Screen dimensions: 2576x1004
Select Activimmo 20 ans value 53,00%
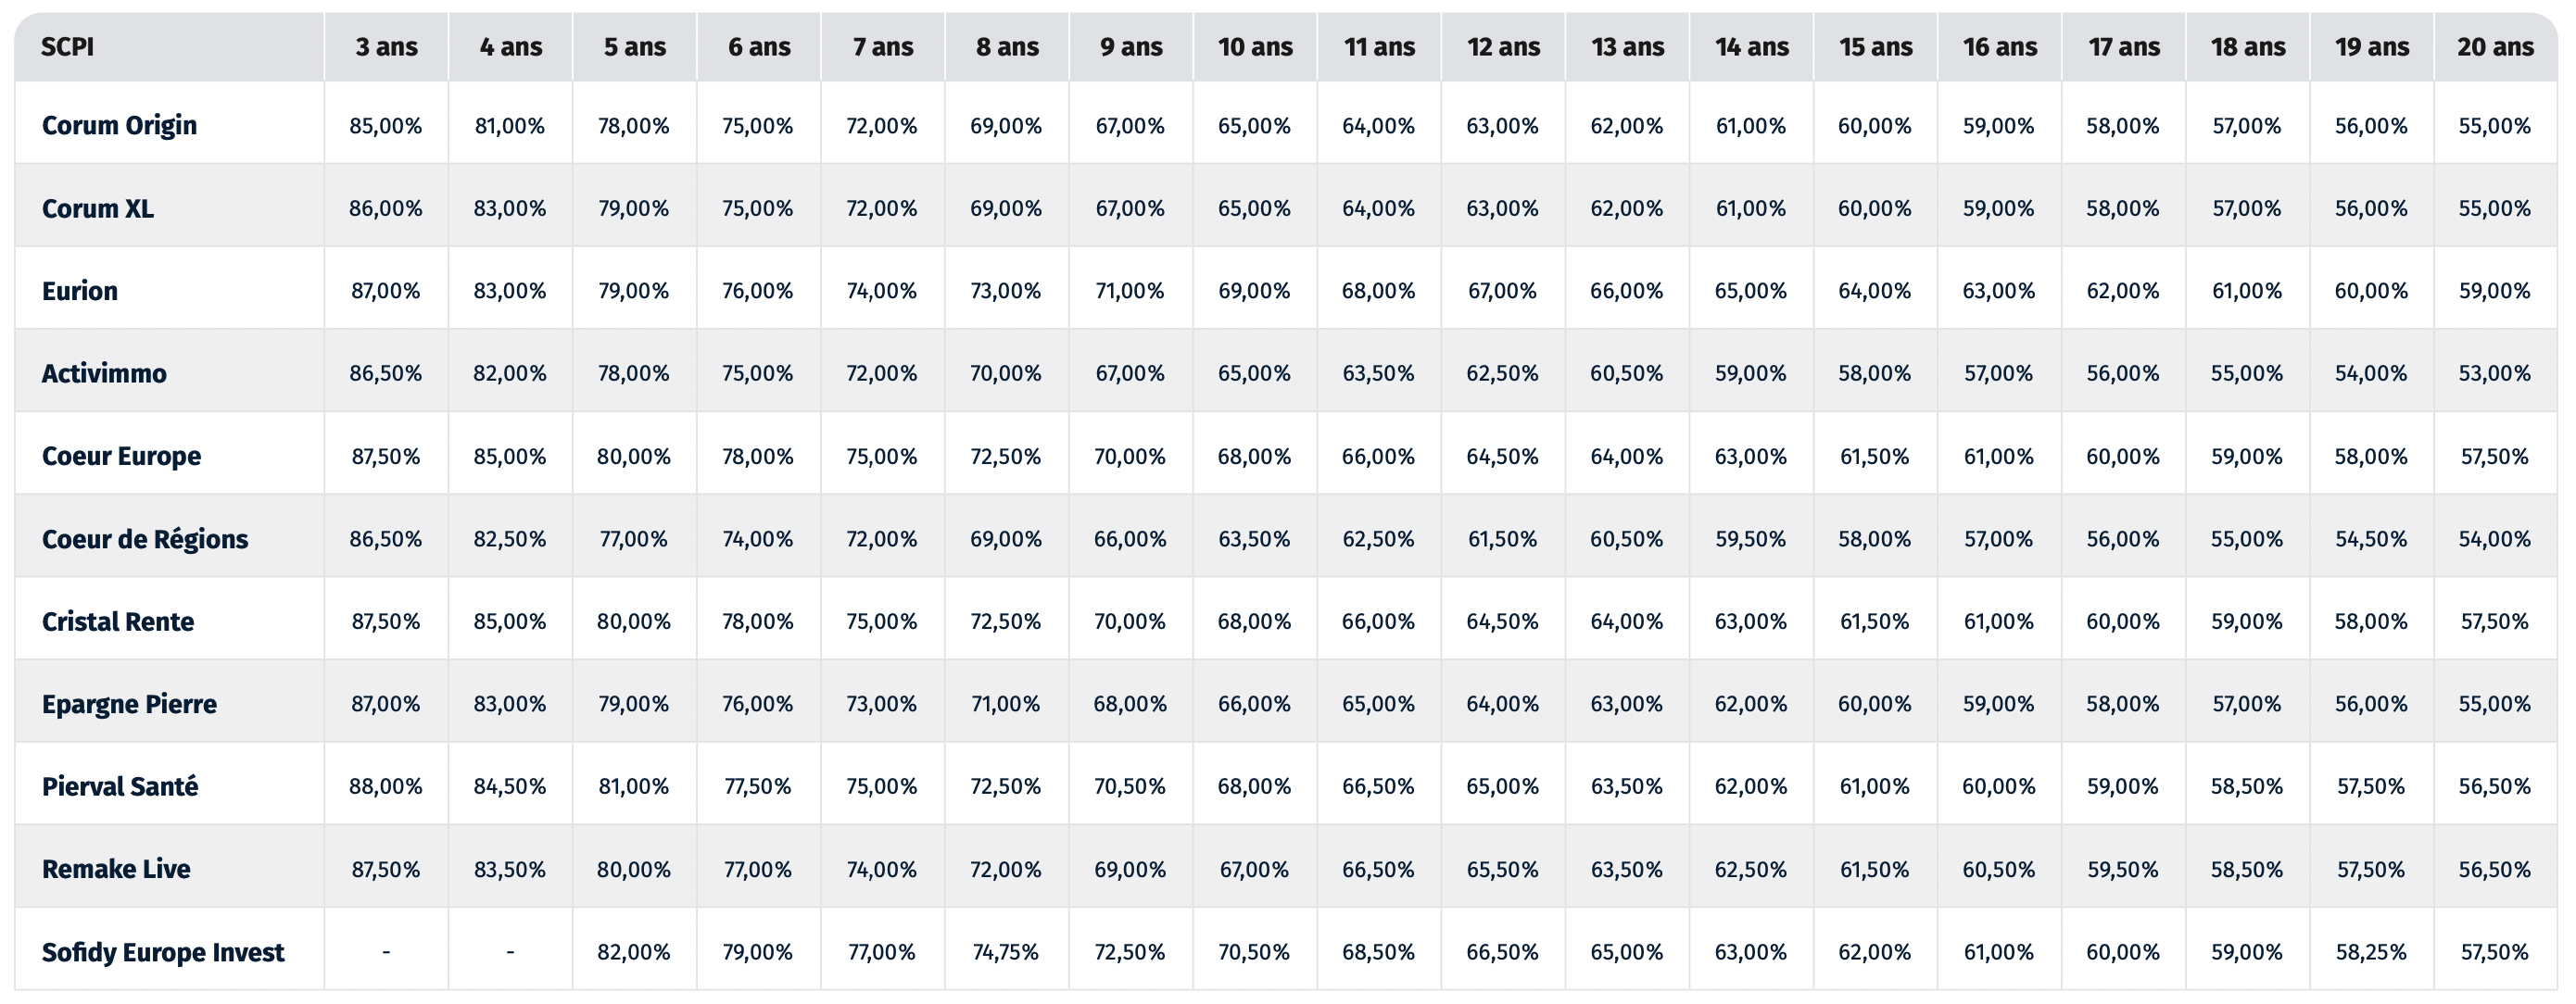(x=2495, y=373)
